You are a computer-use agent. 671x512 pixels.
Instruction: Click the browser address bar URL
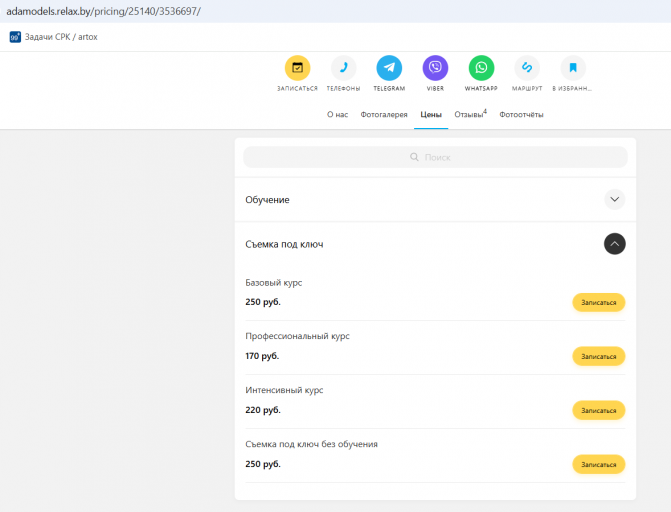coord(104,11)
